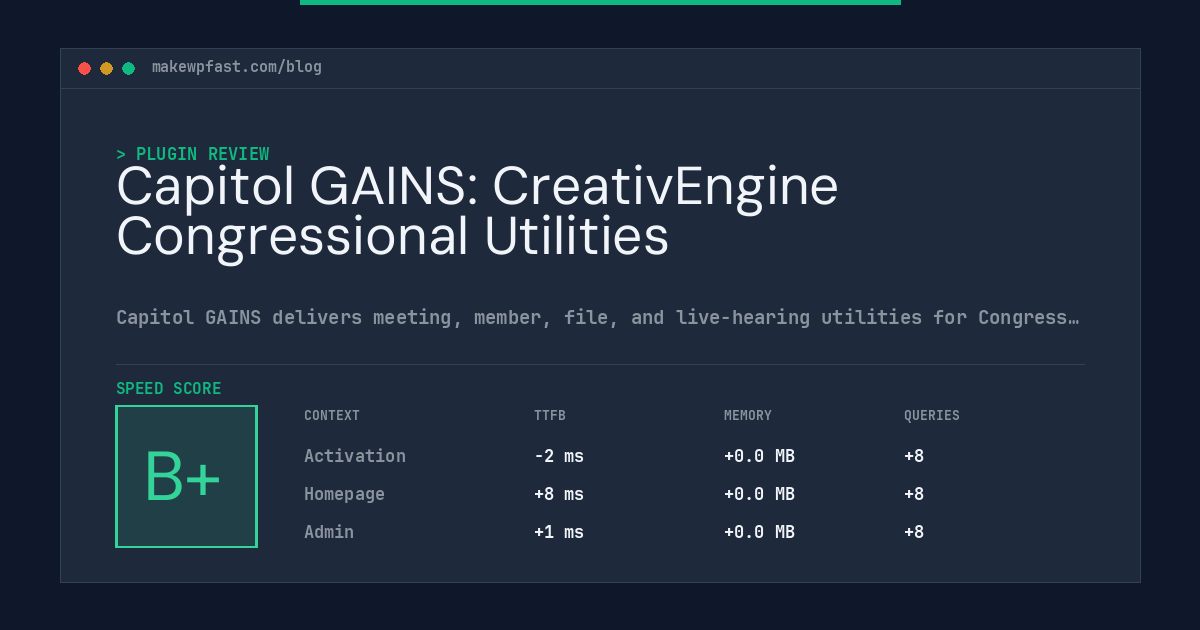Click the yellow window dot
Image resolution: width=1200 pixels, height=630 pixels.
(107, 68)
